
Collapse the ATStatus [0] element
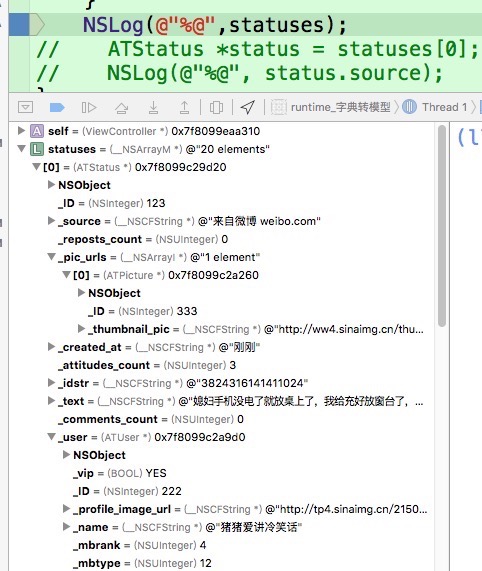pos(36,166)
